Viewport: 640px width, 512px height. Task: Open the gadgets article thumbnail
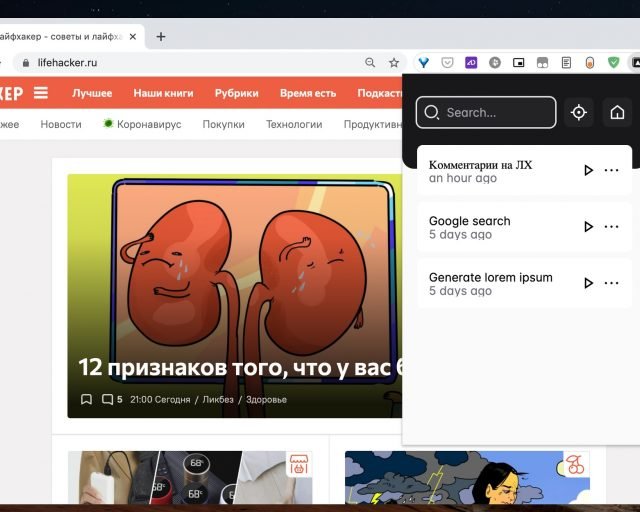pyautogui.click(x=190, y=477)
